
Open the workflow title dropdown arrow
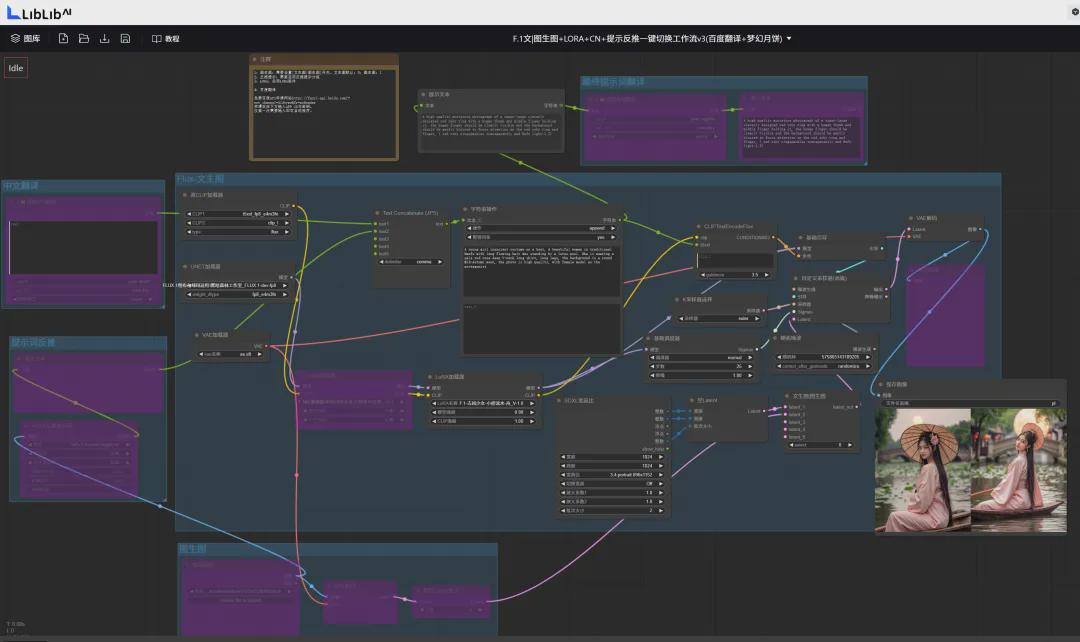[789, 38]
